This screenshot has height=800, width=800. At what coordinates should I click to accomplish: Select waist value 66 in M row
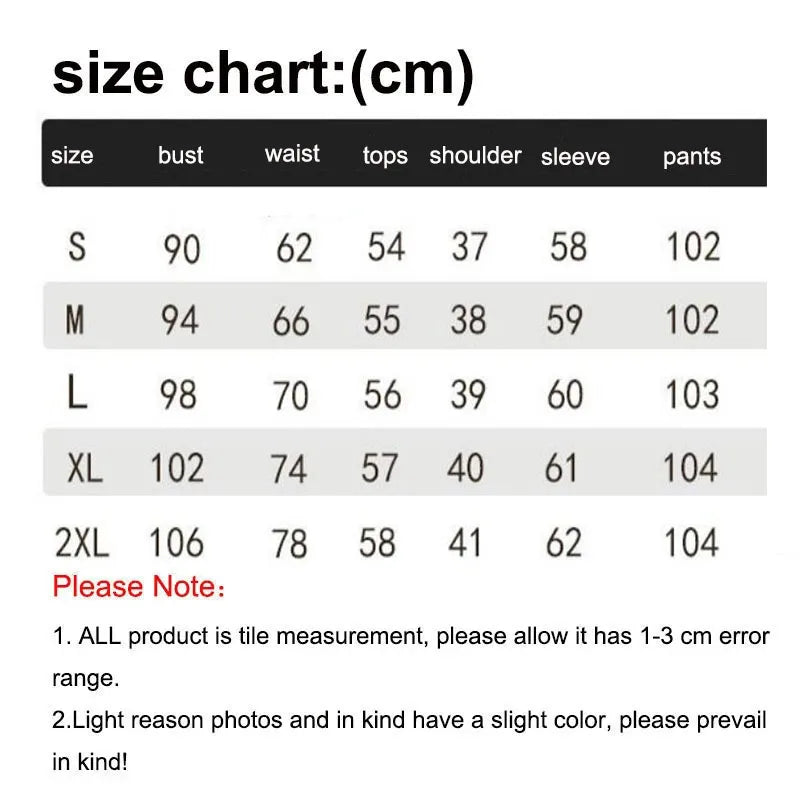coord(291,322)
